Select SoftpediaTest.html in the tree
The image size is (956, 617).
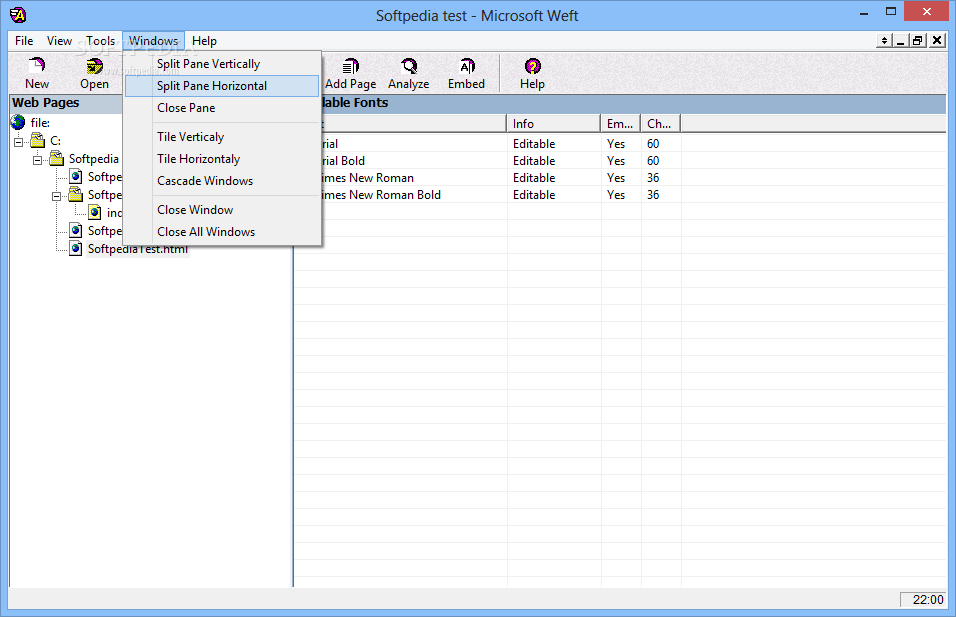(x=137, y=249)
